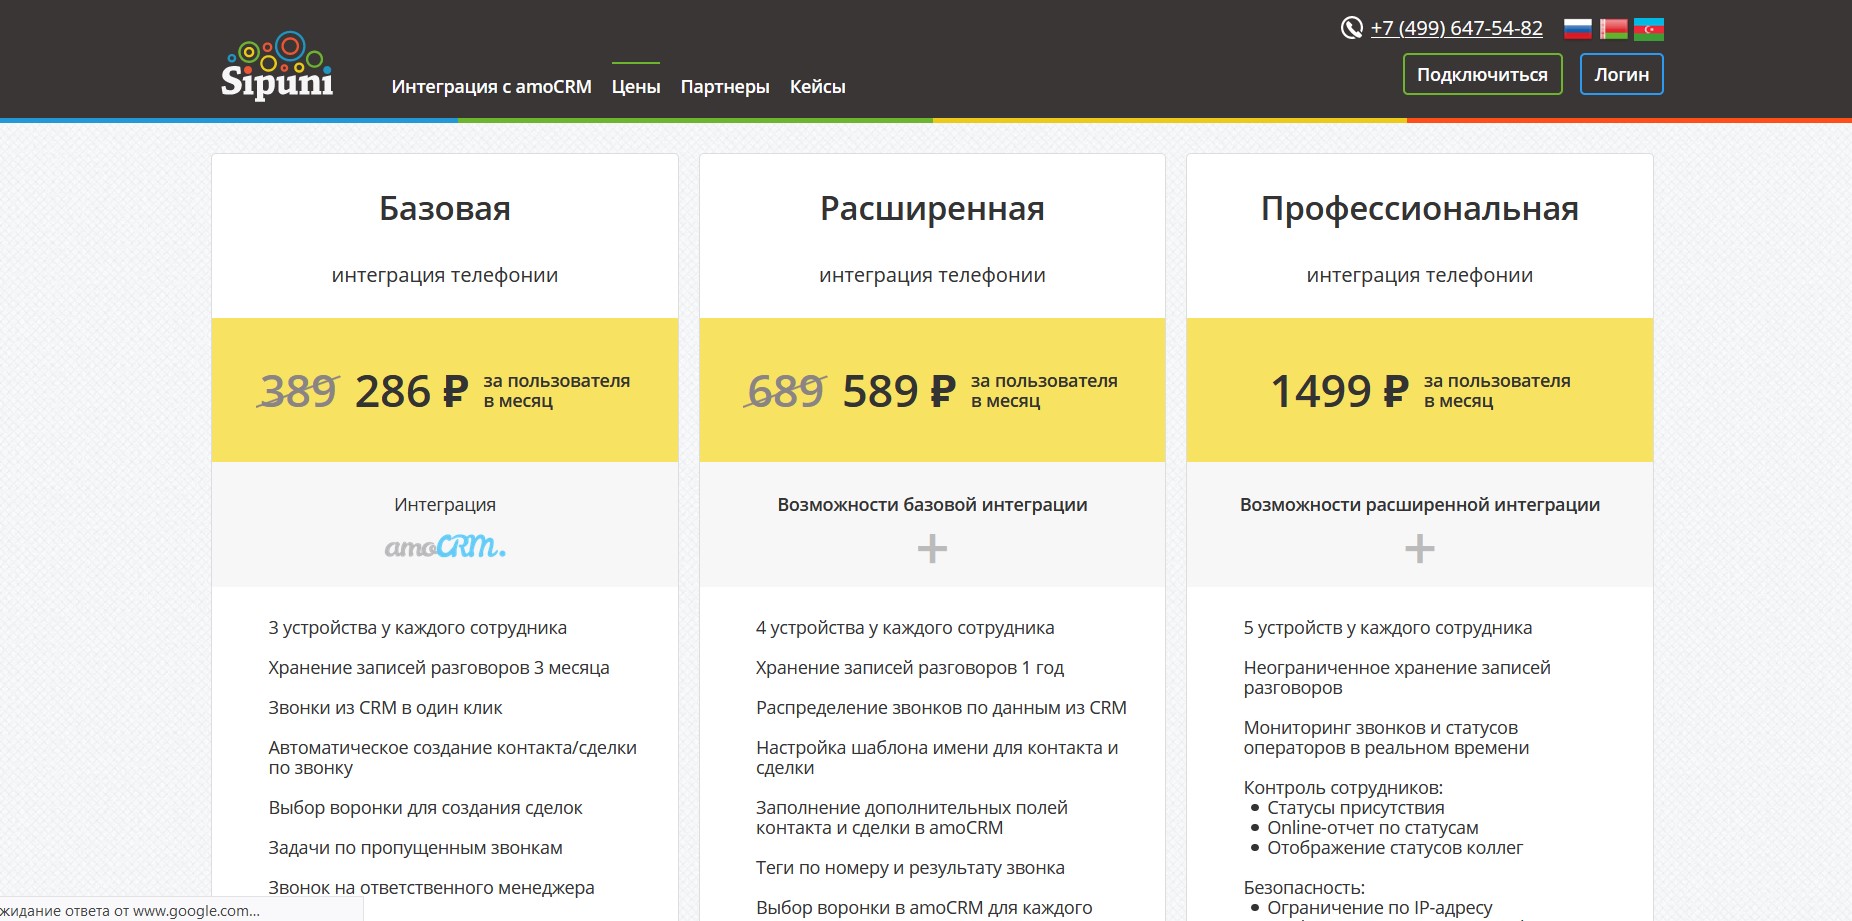
Task: Expand the plus under Возможности базовой интеграции
Action: point(932,548)
